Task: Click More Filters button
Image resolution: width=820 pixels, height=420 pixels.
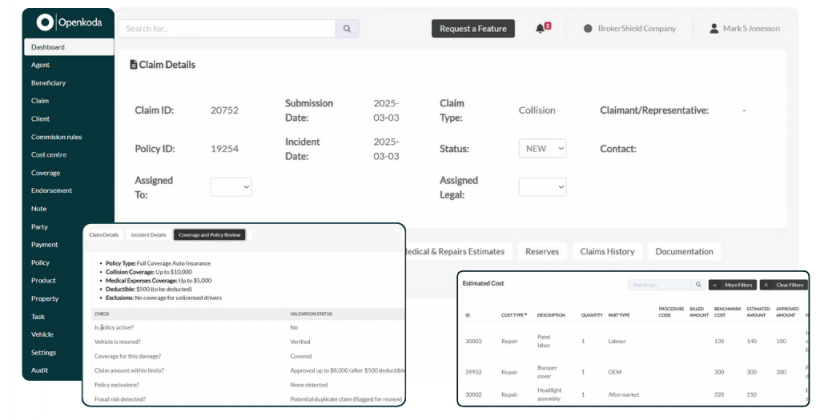Action: click(x=733, y=285)
